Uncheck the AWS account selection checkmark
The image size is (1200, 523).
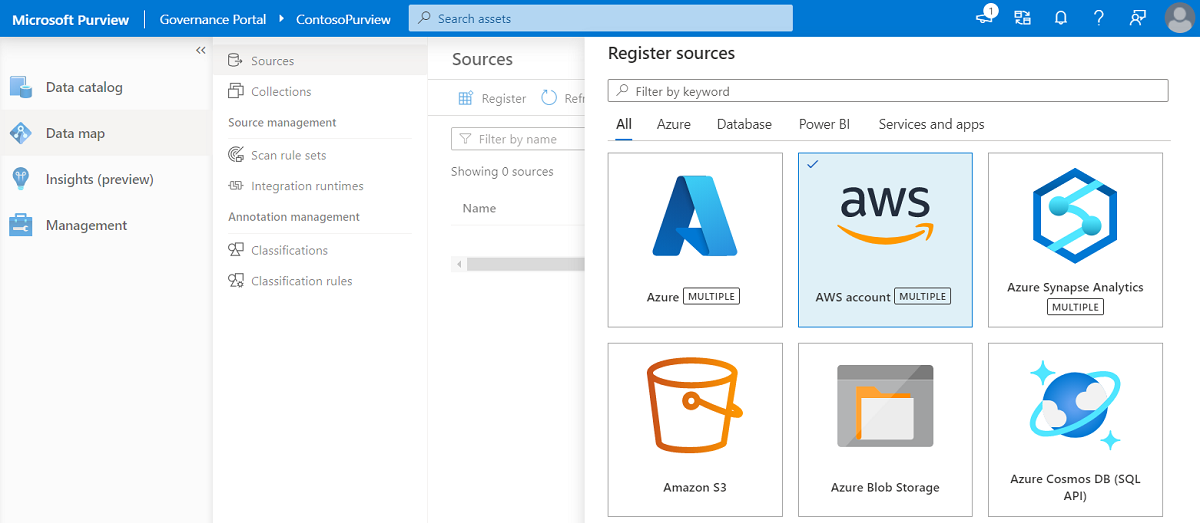(x=812, y=164)
